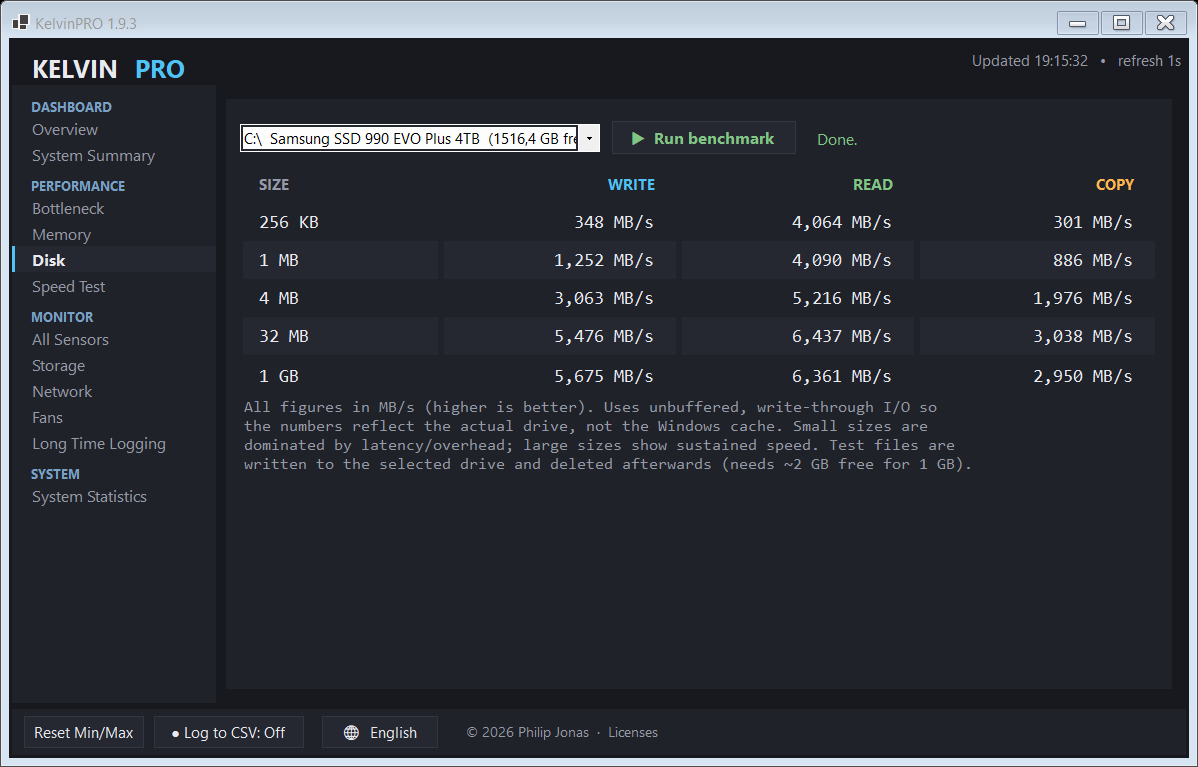The image size is (1198, 767).
Task: Open the drive selection dropdown arrow
Action: (x=589, y=138)
